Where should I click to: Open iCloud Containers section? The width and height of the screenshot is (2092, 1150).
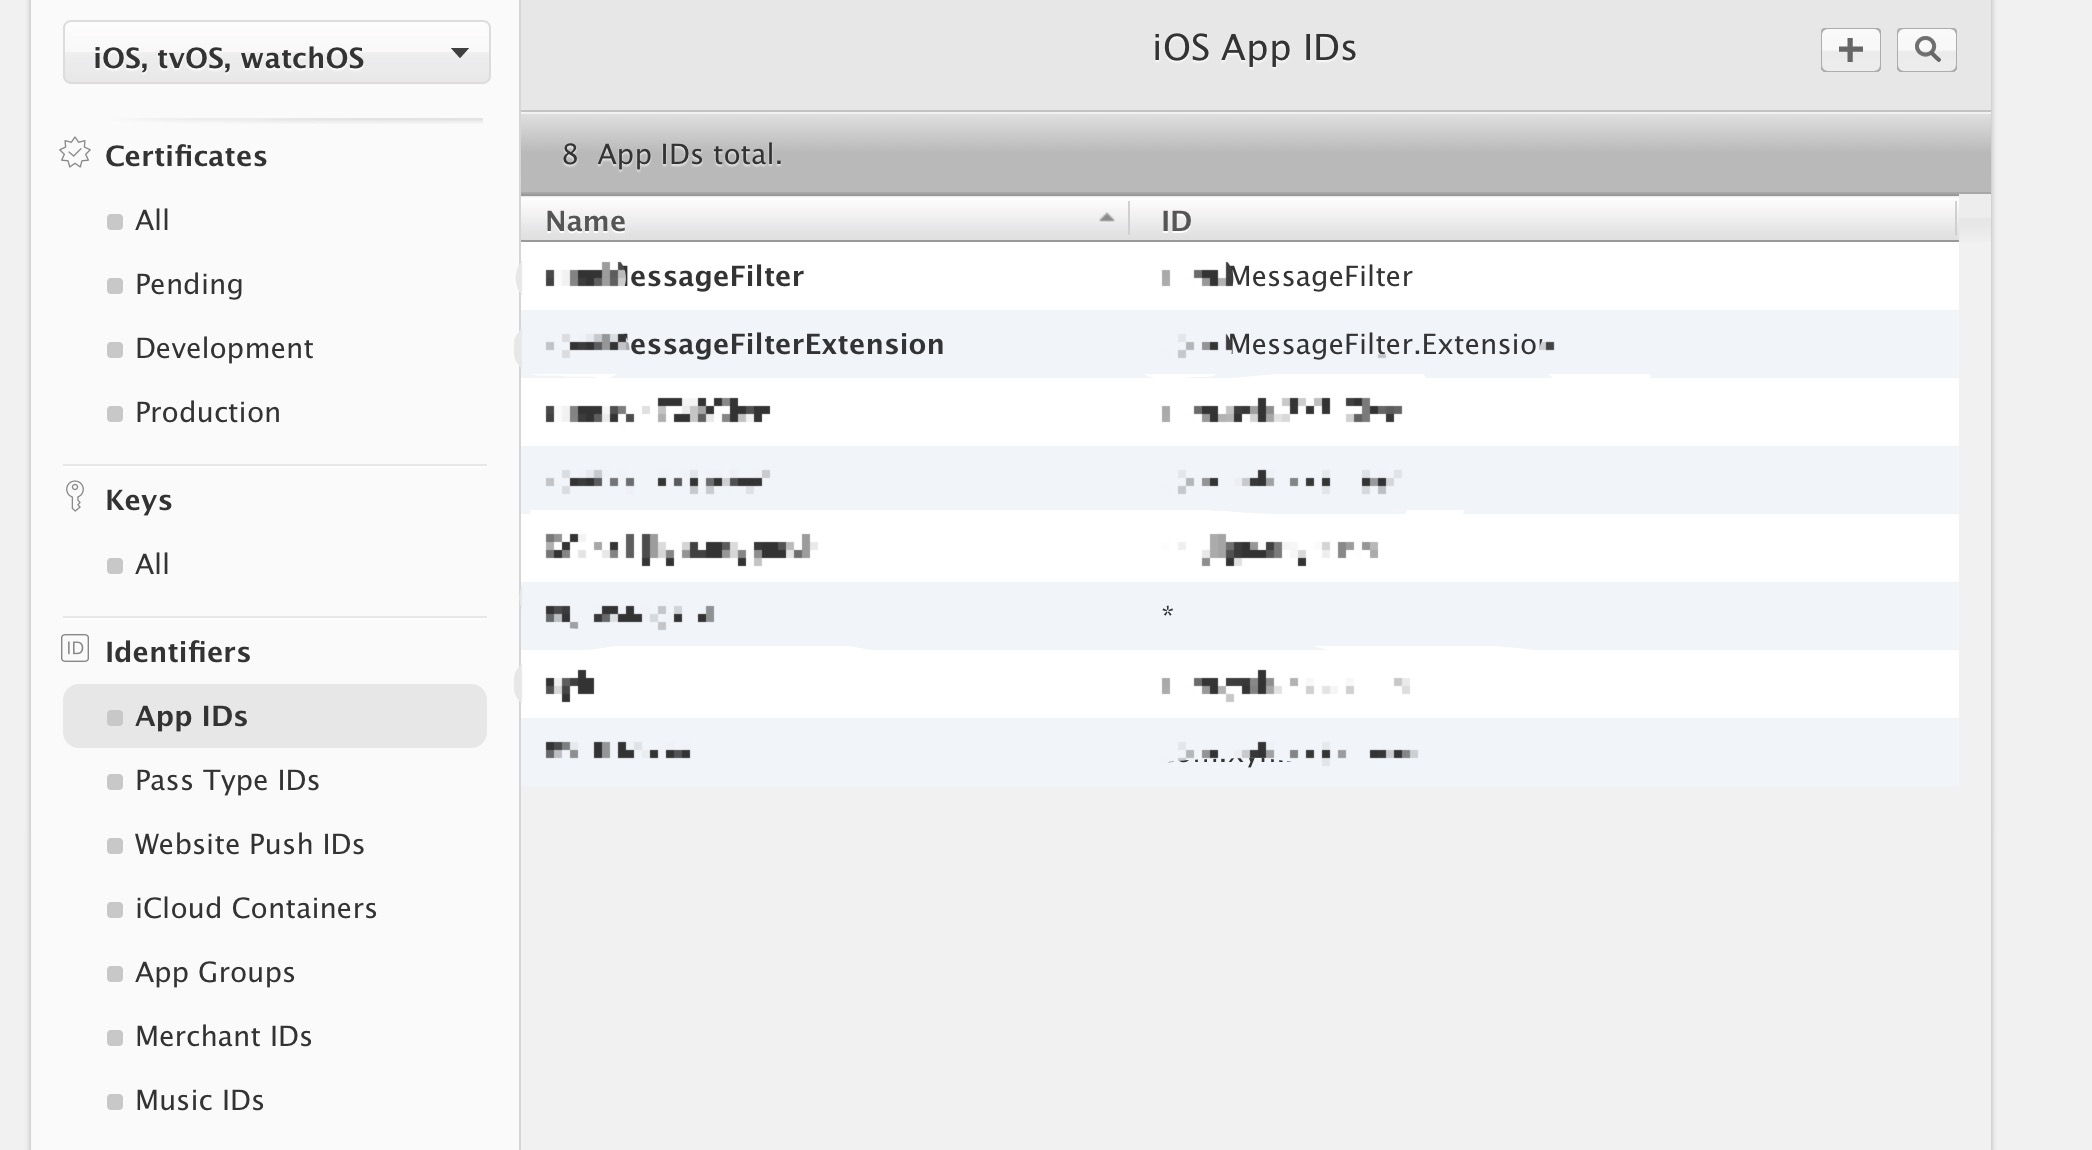(255, 908)
